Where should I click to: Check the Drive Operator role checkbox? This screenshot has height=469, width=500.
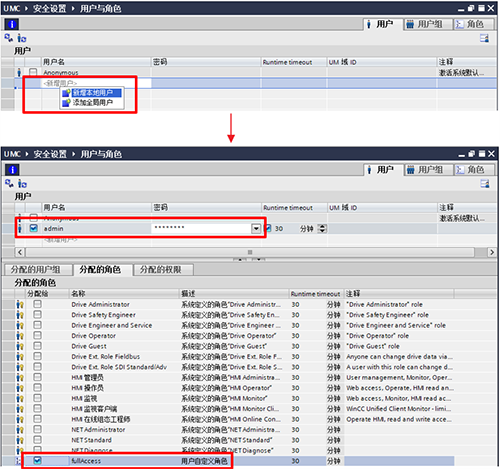pos(37,335)
